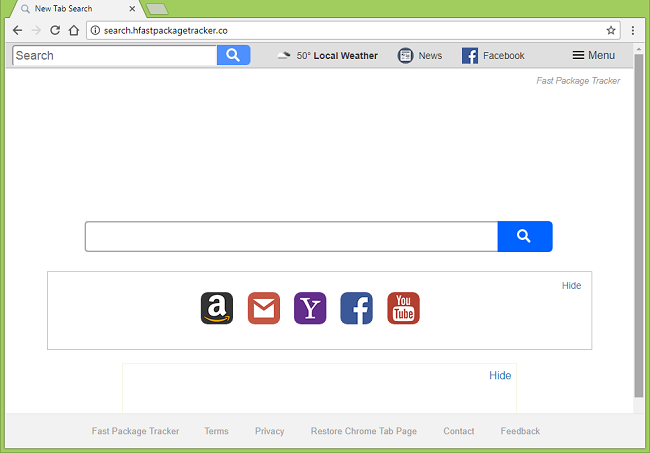Open News from the toolbar

pyautogui.click(x=420, y=56)
